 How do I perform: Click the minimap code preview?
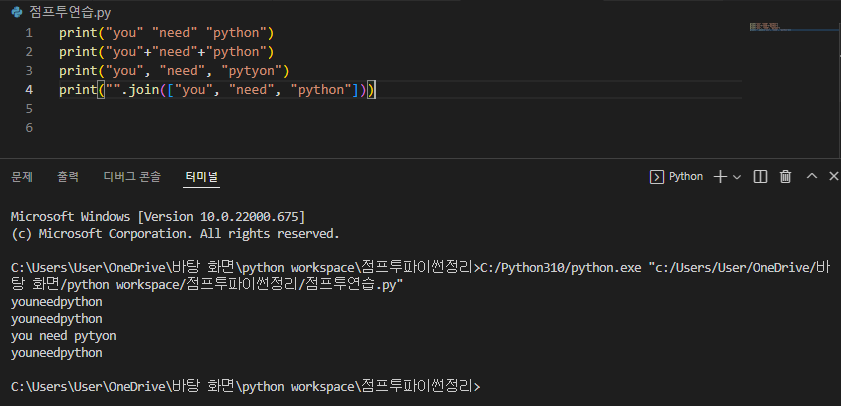(769, 26)
